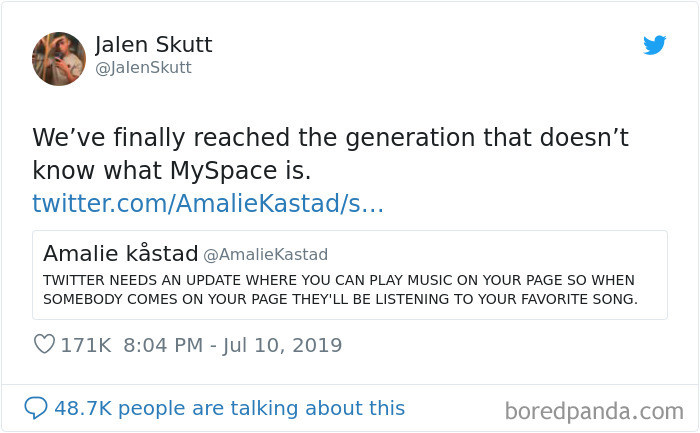
Task: Click the 171K likes count
Action: [86, 345]
